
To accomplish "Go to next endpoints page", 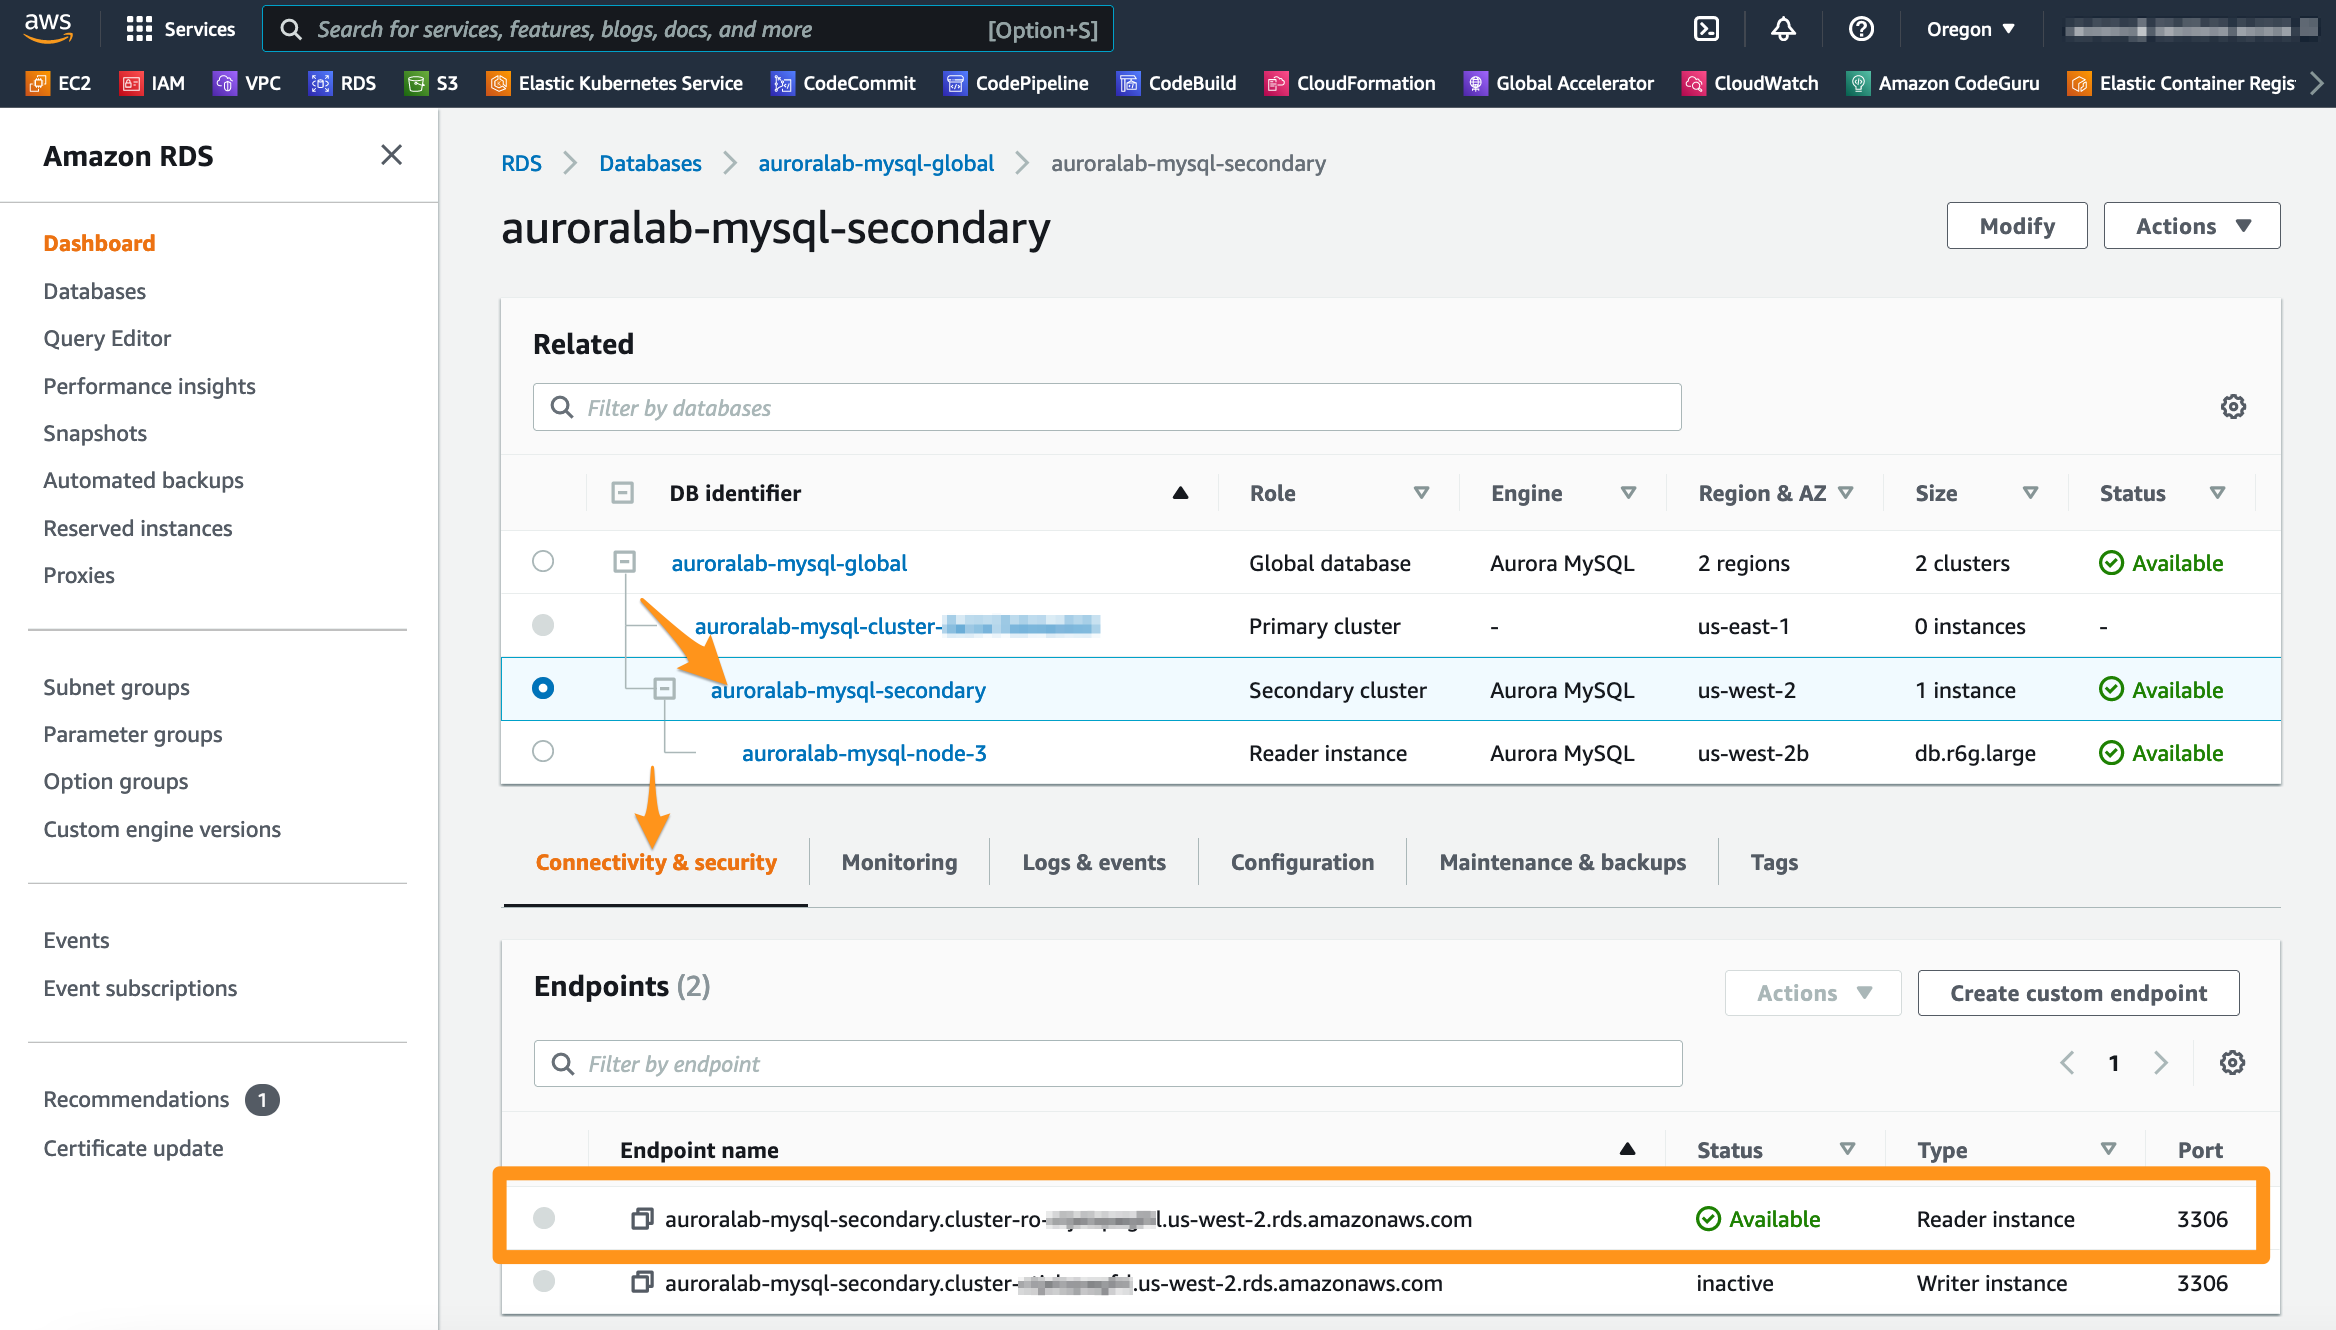I will point(2161,1063).
